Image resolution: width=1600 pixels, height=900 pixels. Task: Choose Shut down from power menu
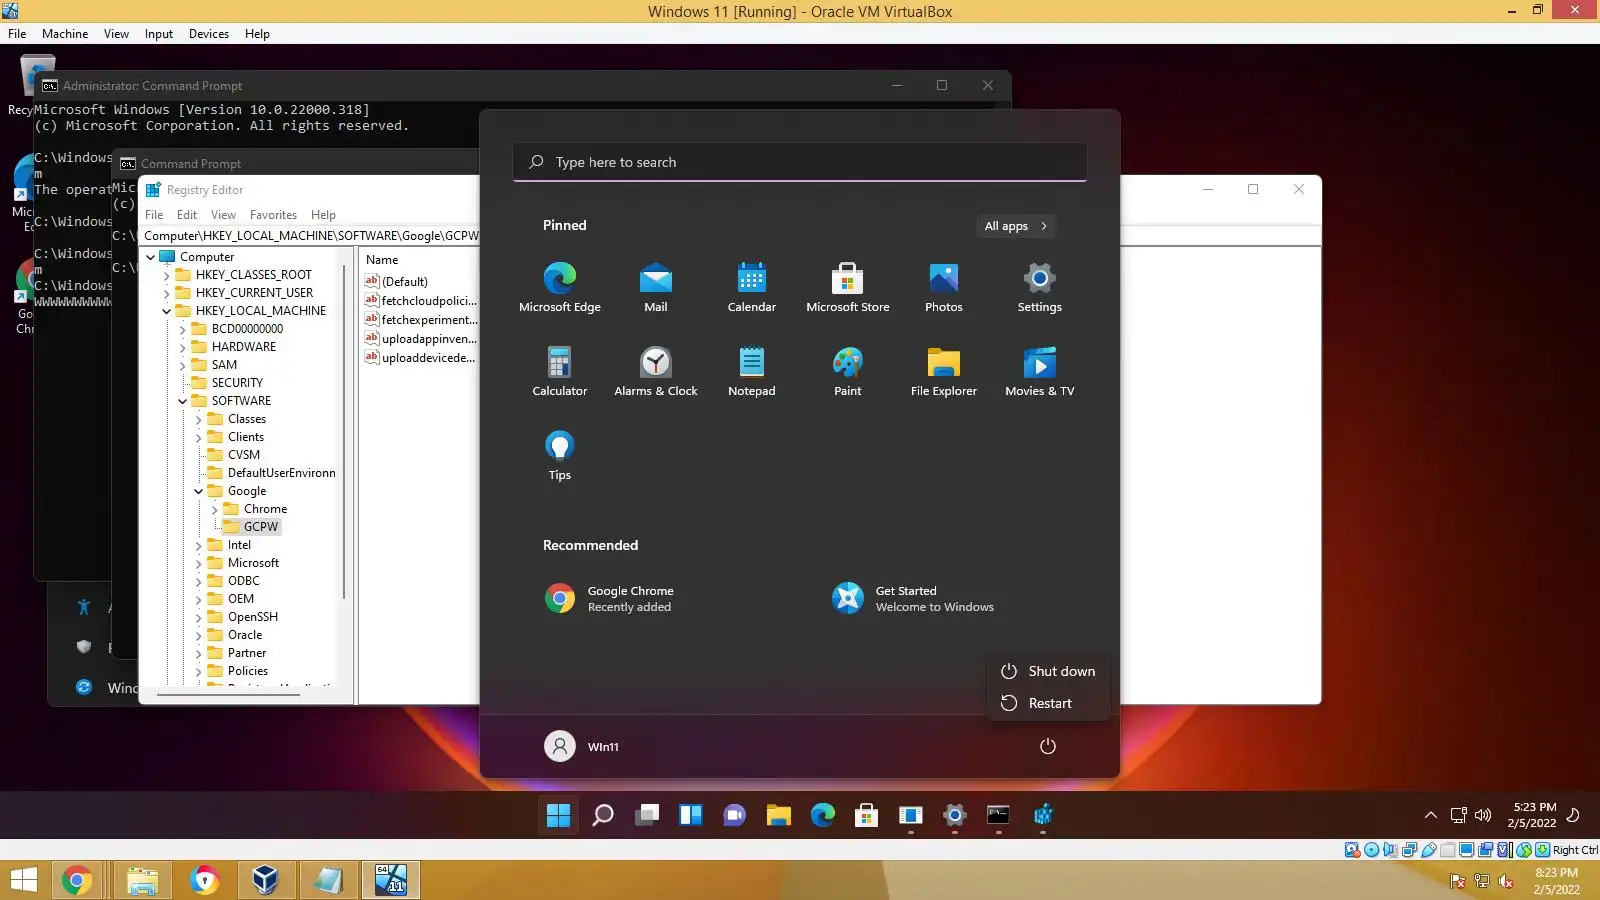tap(1048, 671)
